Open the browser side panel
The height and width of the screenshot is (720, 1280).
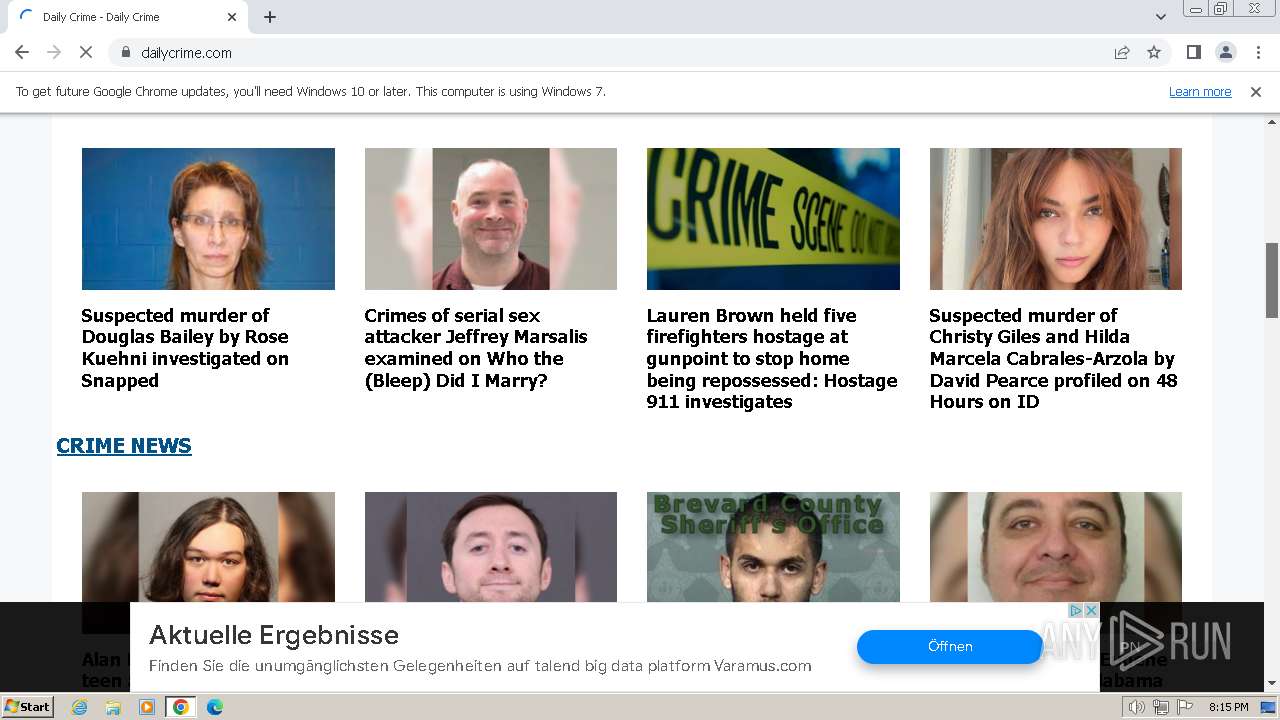(x=1193, y=52)
